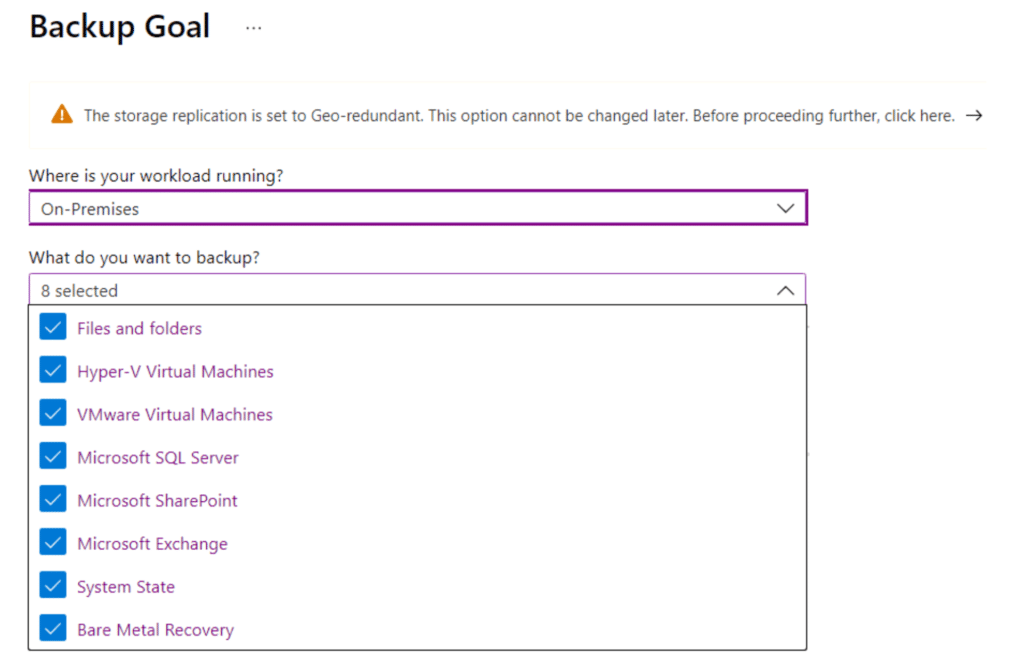Untick the Microsoft SharePoint checkbox
The width and height of the screenshot is (1024, 668).
(x=53, y=500)
